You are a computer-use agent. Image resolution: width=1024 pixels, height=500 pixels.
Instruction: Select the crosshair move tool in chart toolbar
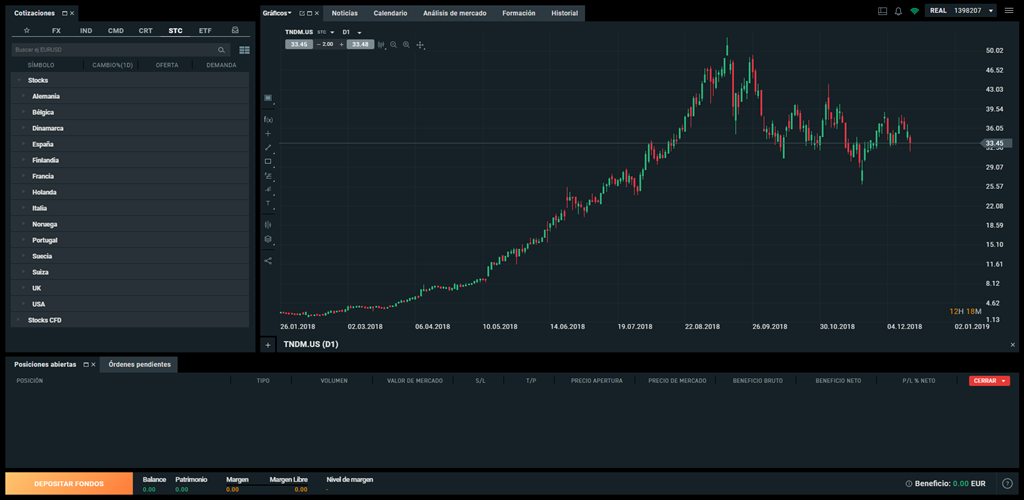click(420, 45)
